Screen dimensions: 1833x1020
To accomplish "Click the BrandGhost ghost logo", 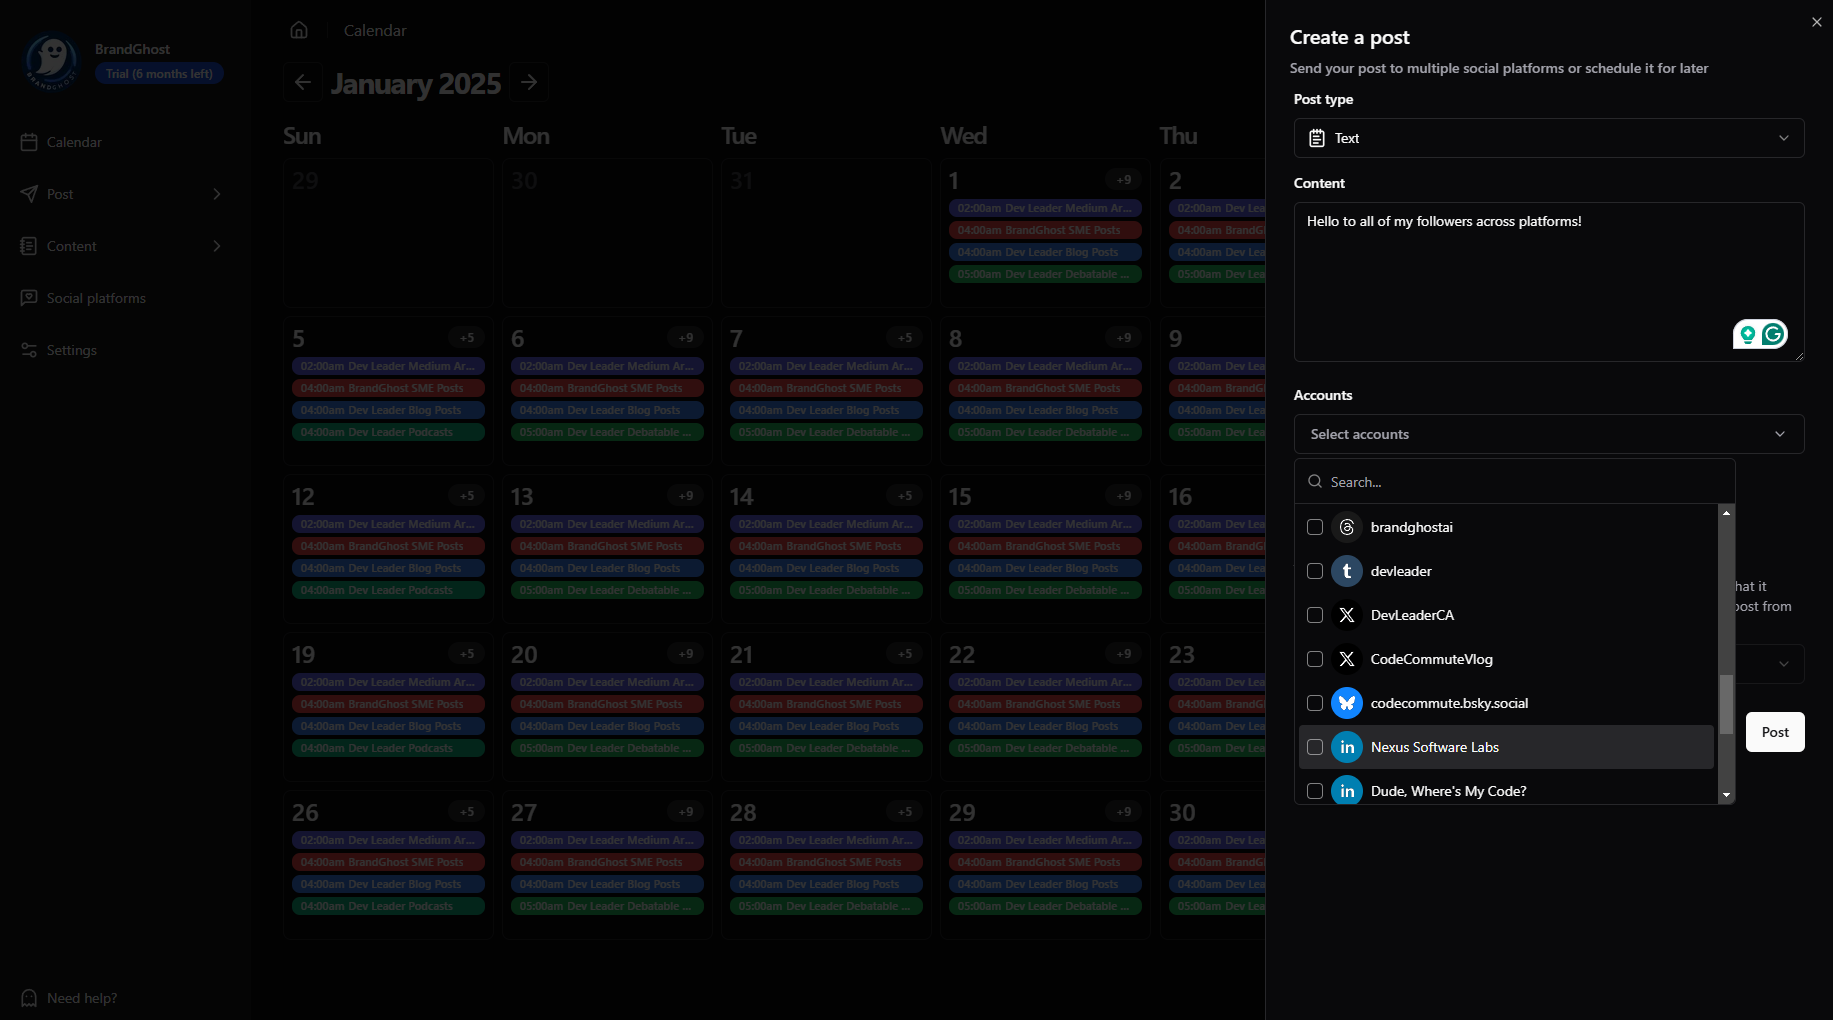I will [51, 61].
